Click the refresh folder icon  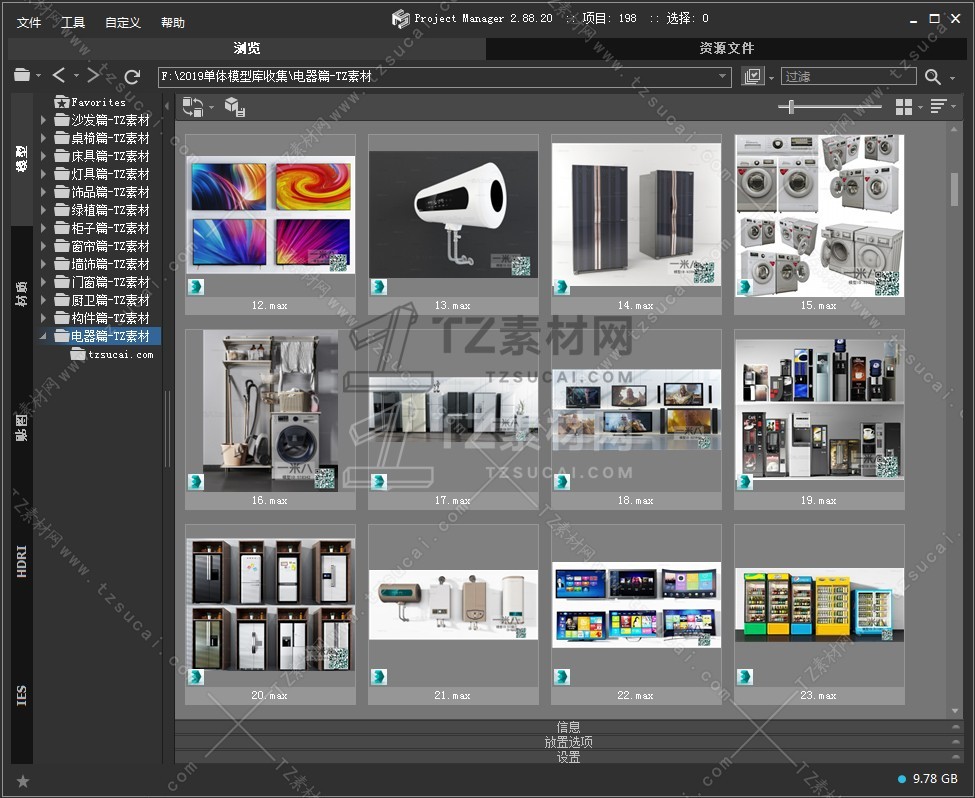point(132,76)
